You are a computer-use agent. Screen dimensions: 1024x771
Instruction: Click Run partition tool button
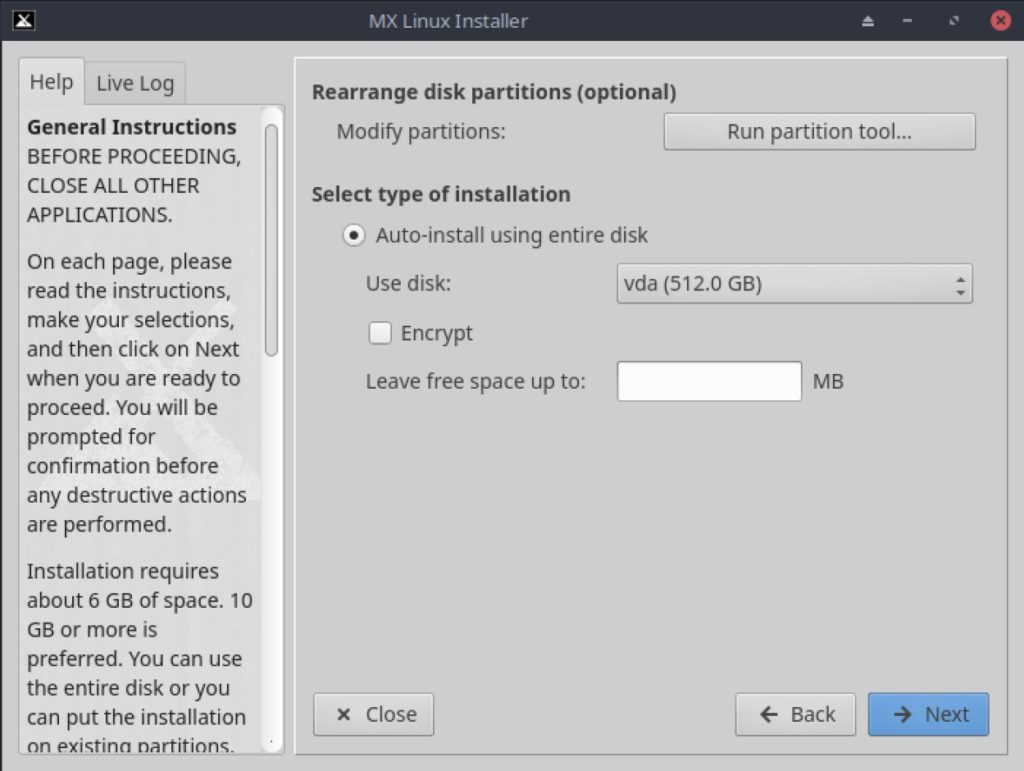point(820,132)
